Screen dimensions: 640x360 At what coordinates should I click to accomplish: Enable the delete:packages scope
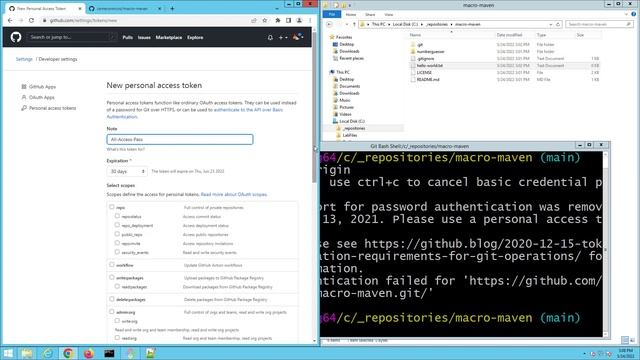pos(112,299)
